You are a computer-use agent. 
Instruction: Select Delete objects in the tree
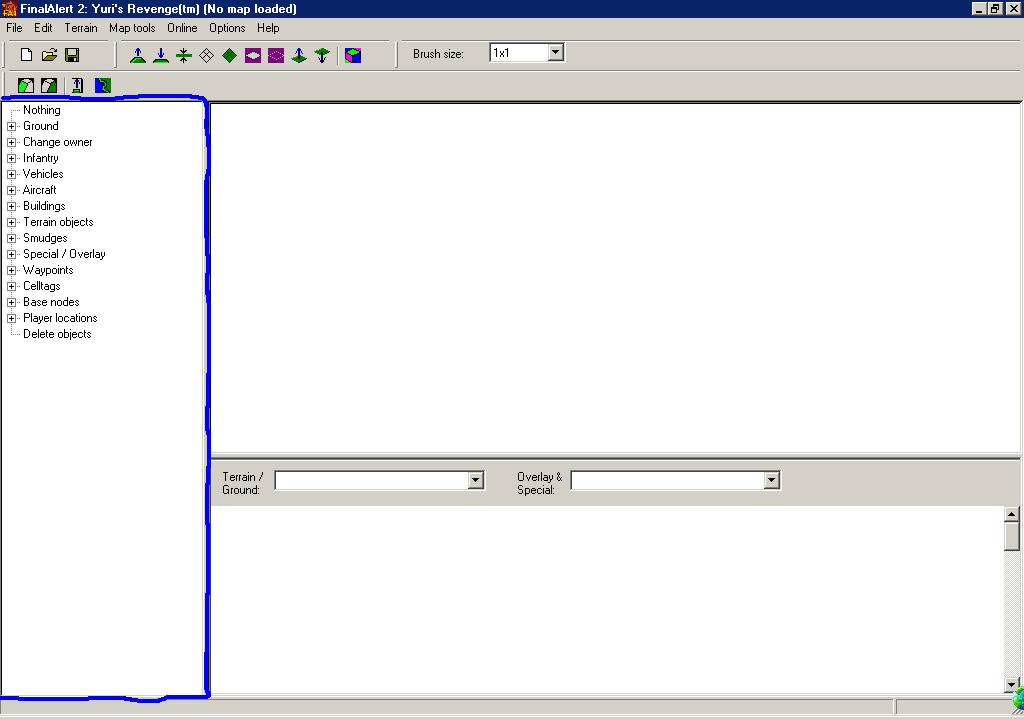click(x=57, y=334)
